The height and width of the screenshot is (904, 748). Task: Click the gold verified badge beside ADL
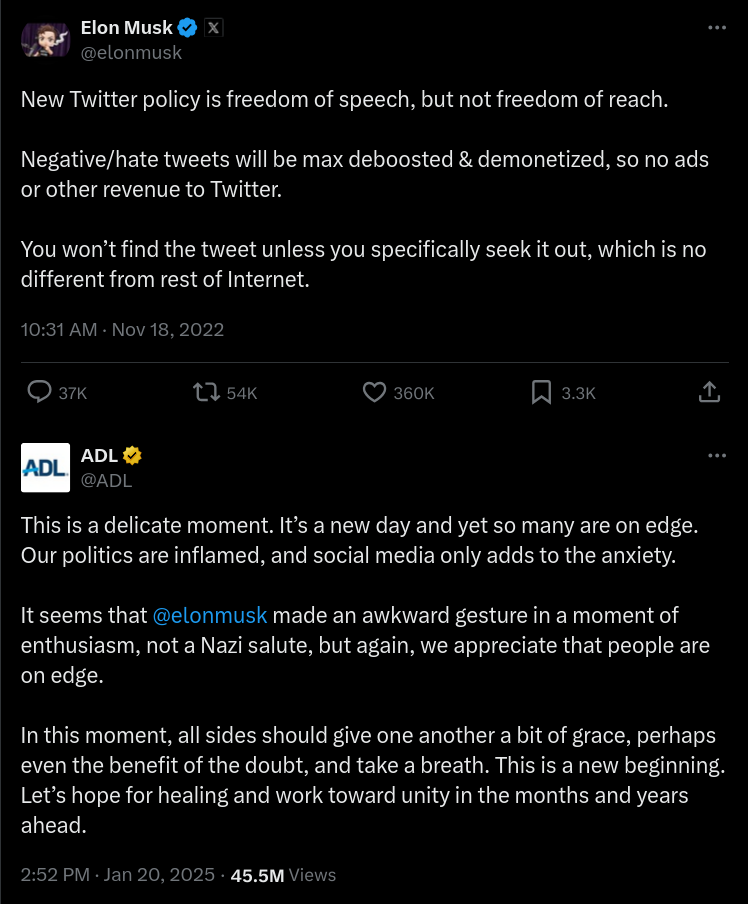tap(132, 456)
